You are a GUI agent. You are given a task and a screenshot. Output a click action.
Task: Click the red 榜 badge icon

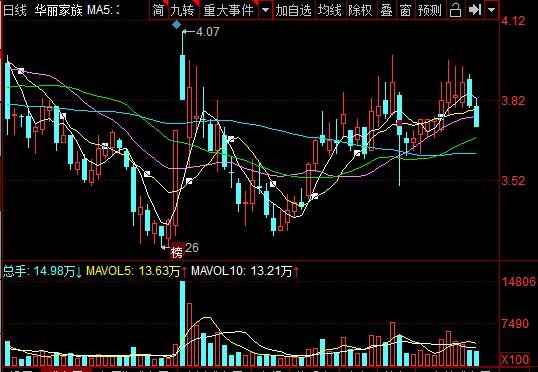[x=177, y=252]
